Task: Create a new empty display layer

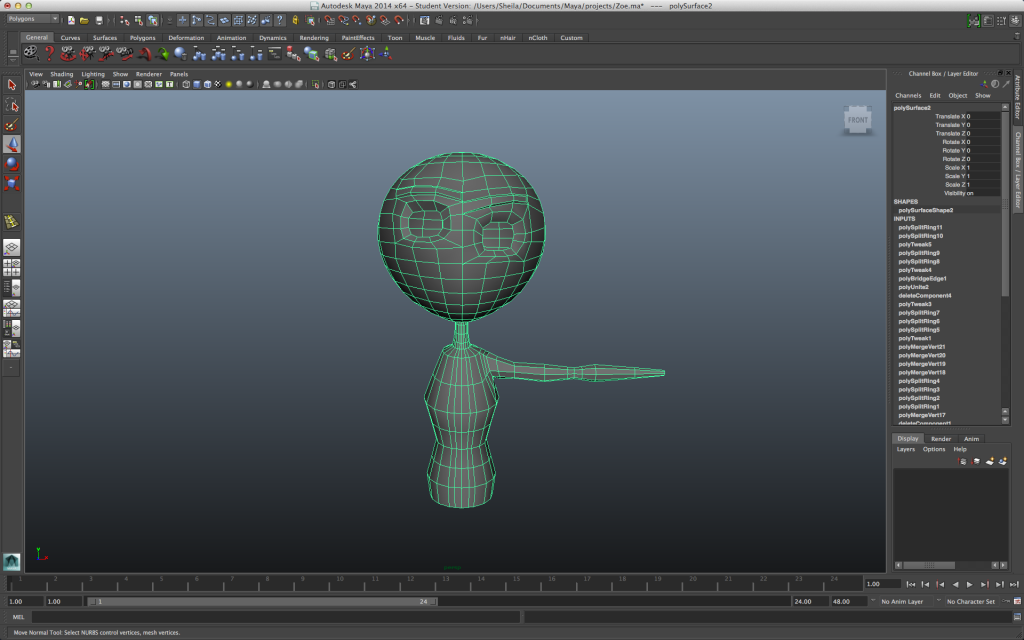Action: (989, 461)
